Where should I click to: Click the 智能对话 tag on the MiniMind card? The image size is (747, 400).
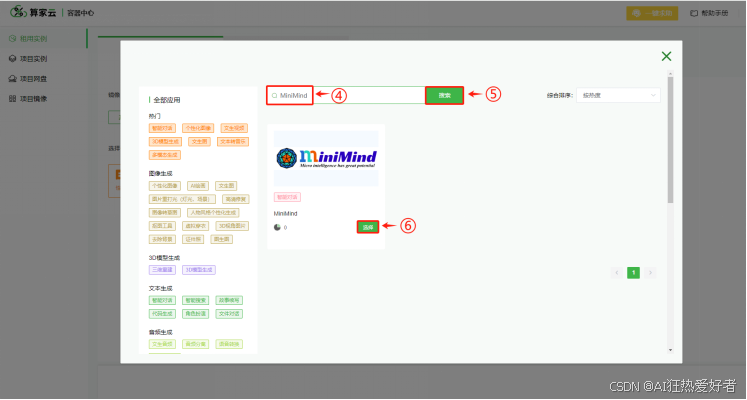[x=287, y=197]
